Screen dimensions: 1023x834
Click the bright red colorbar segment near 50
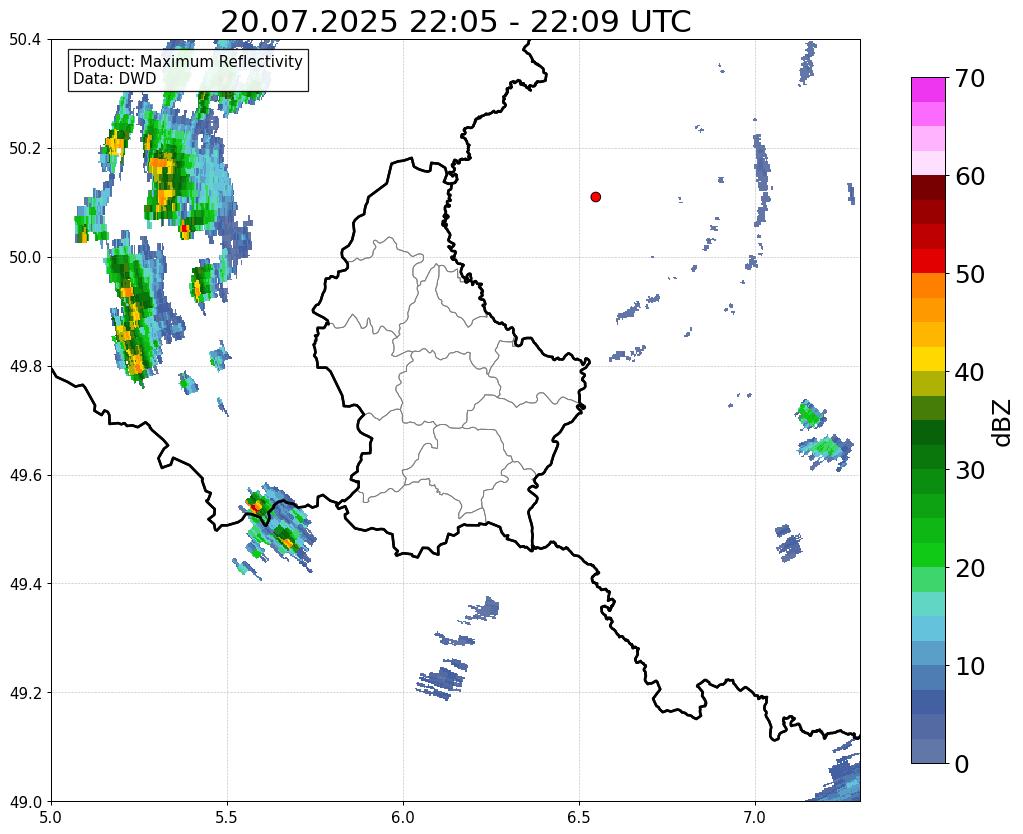(x=928, y=261)
